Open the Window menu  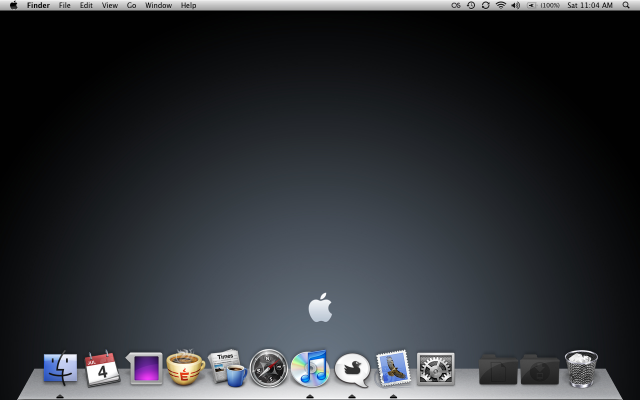[x=158, y=5]
